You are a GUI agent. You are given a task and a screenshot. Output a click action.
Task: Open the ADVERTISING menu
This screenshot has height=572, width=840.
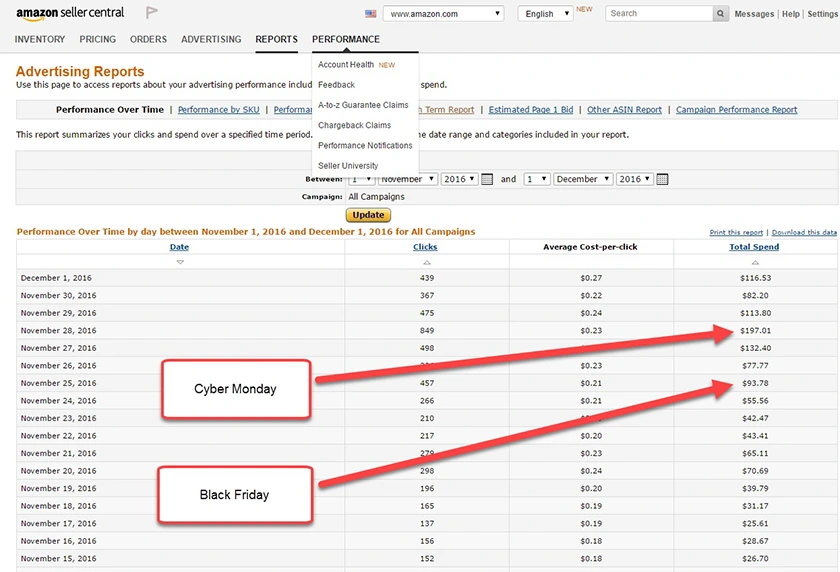[x=211, y=40]
